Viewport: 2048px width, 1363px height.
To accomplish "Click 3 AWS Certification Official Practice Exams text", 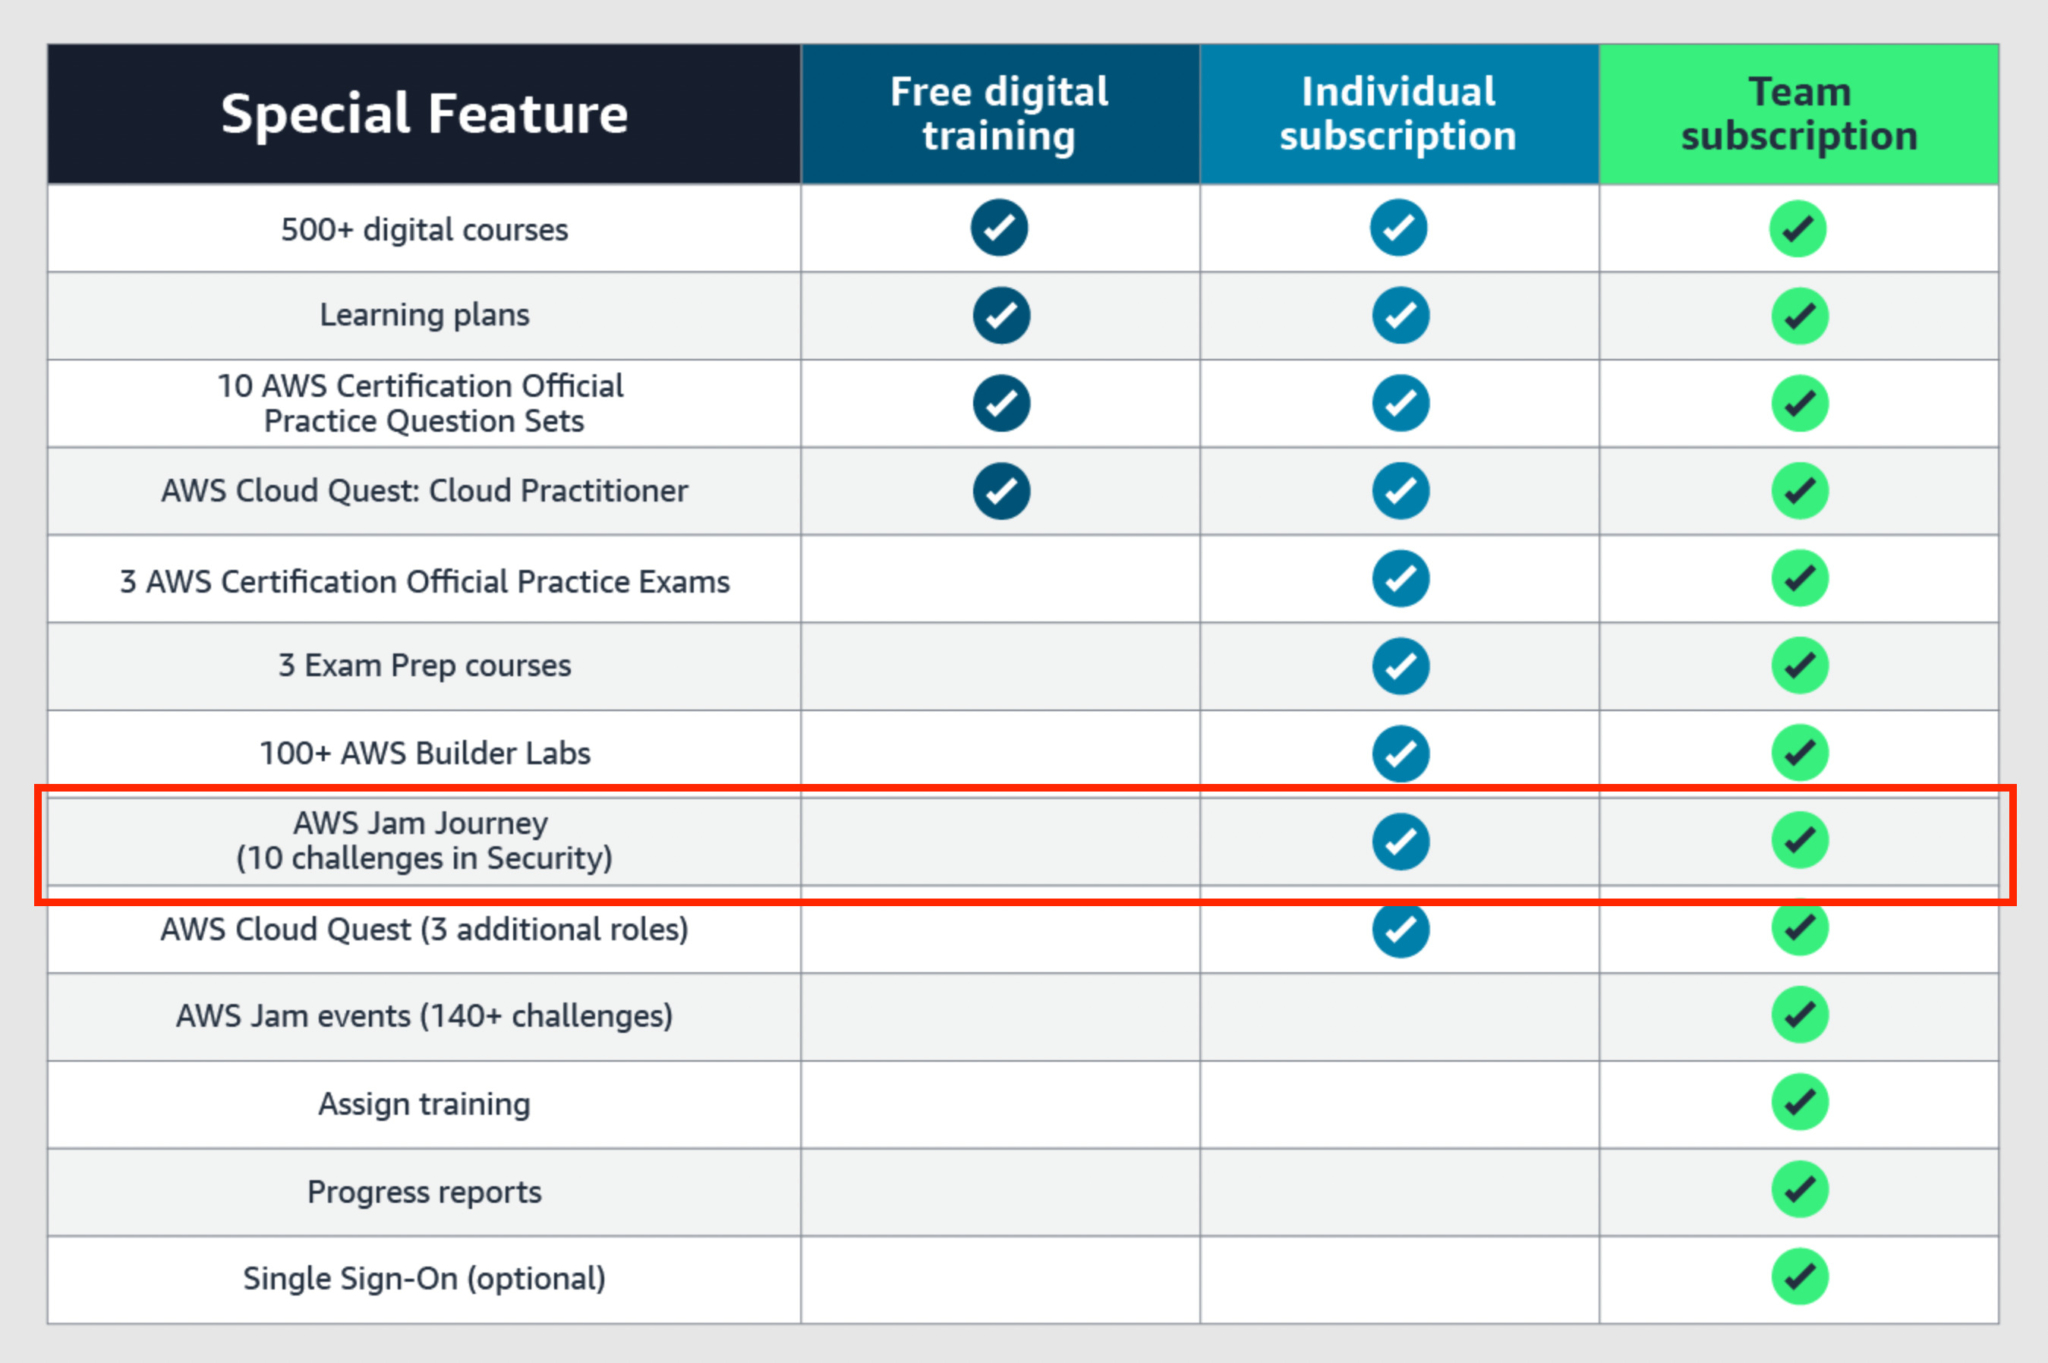I will tap(424, 581).
